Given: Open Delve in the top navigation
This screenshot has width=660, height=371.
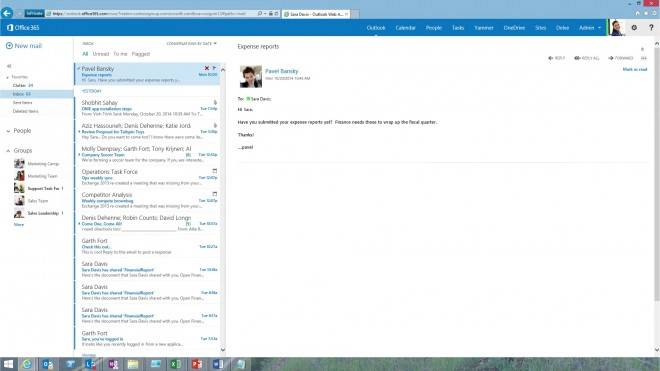Looking at the screenshot, I should click(562, 28).
